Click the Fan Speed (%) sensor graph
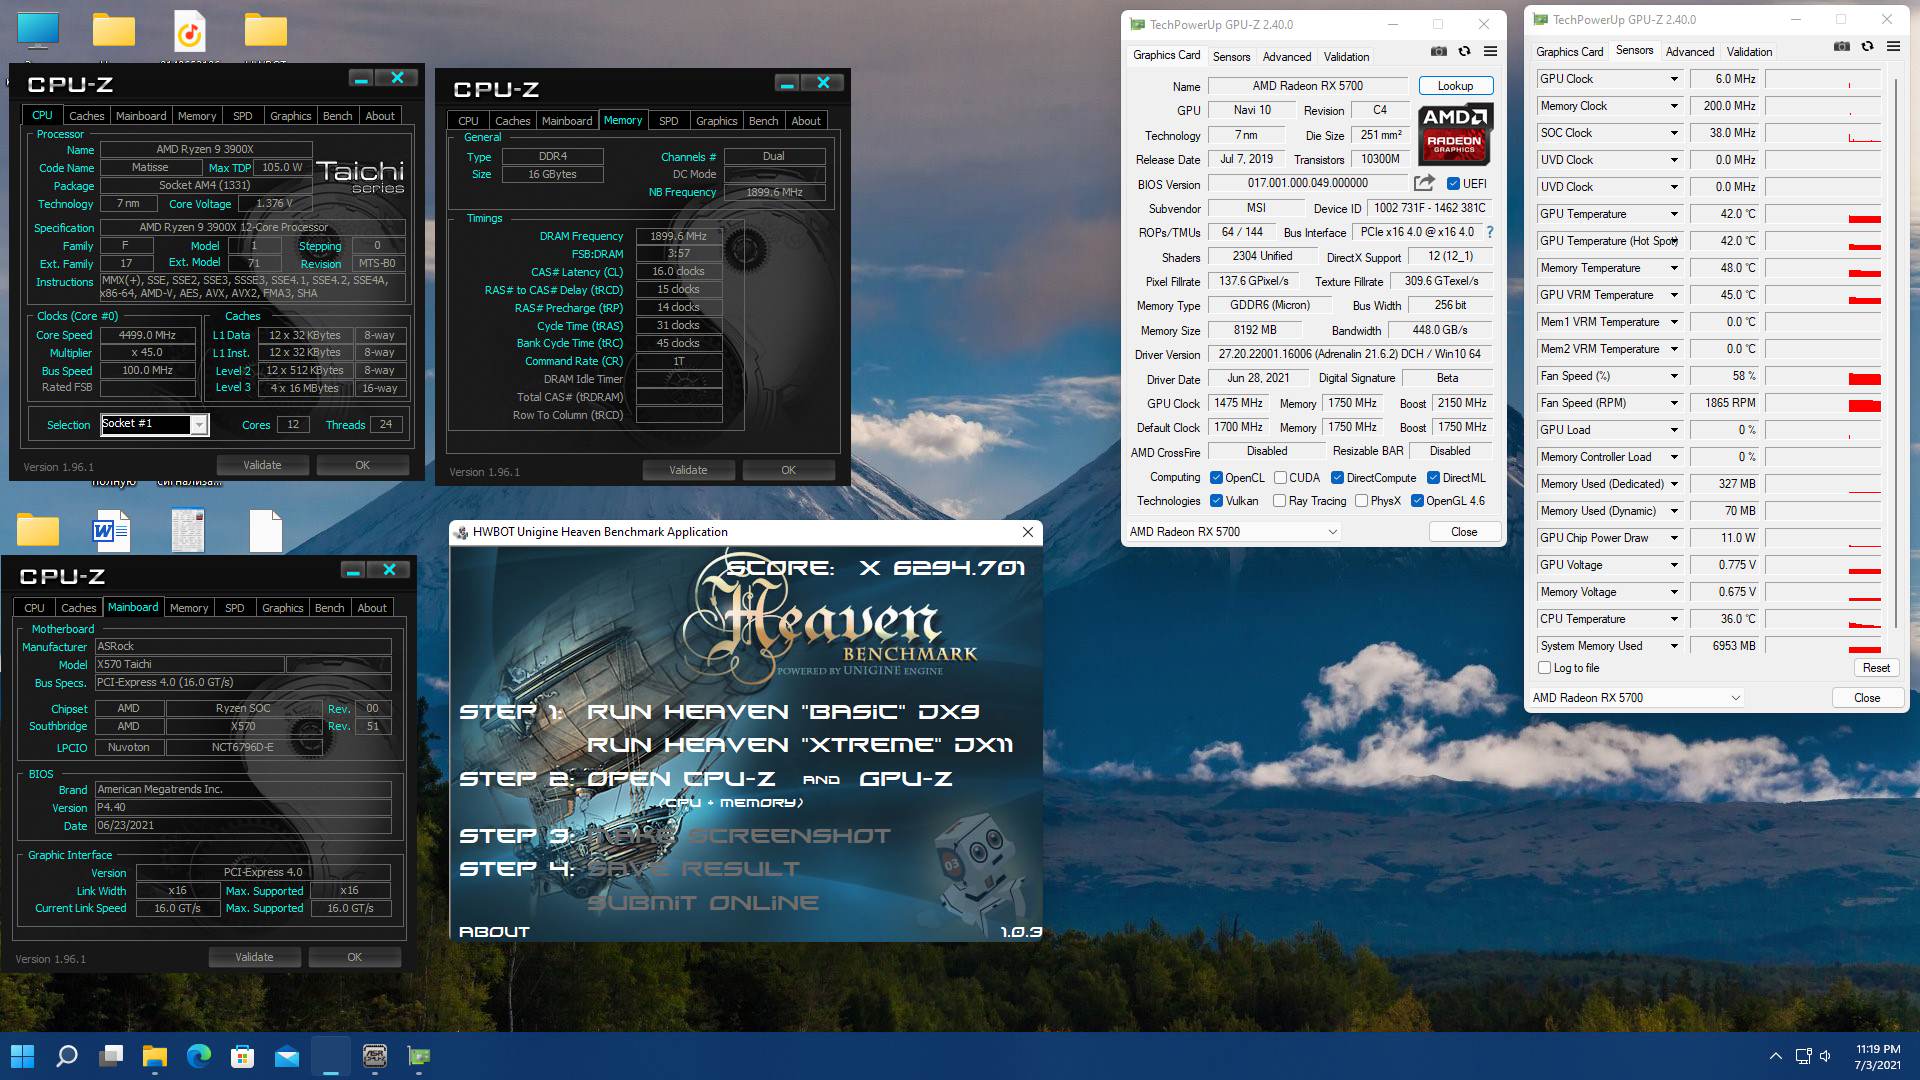 pos(1823,376)
